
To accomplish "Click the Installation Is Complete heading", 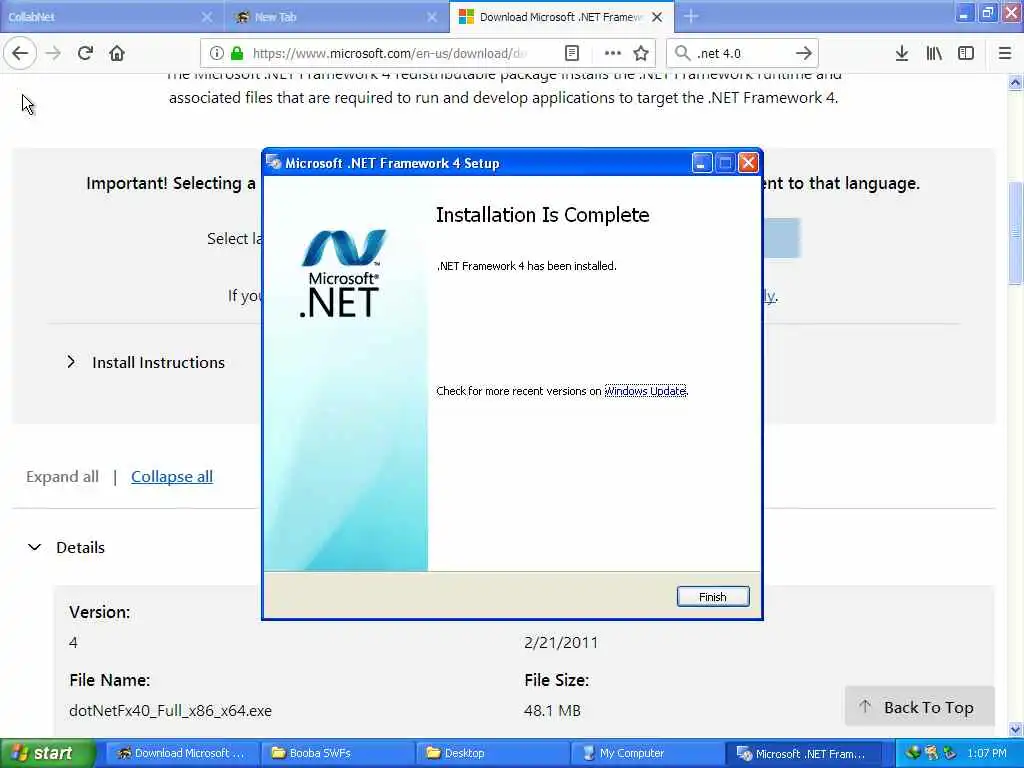I will [x=543, y=215].
